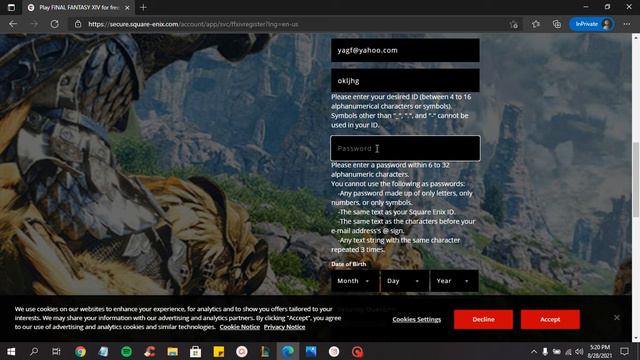640x360 pixels.
Task: Open the Cookie Notice link
Action: [x=240, y=327]
